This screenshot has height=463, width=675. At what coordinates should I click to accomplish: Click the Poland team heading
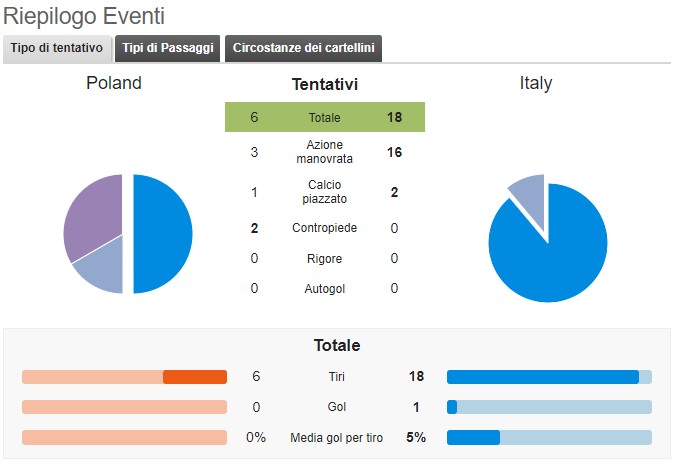114,83
